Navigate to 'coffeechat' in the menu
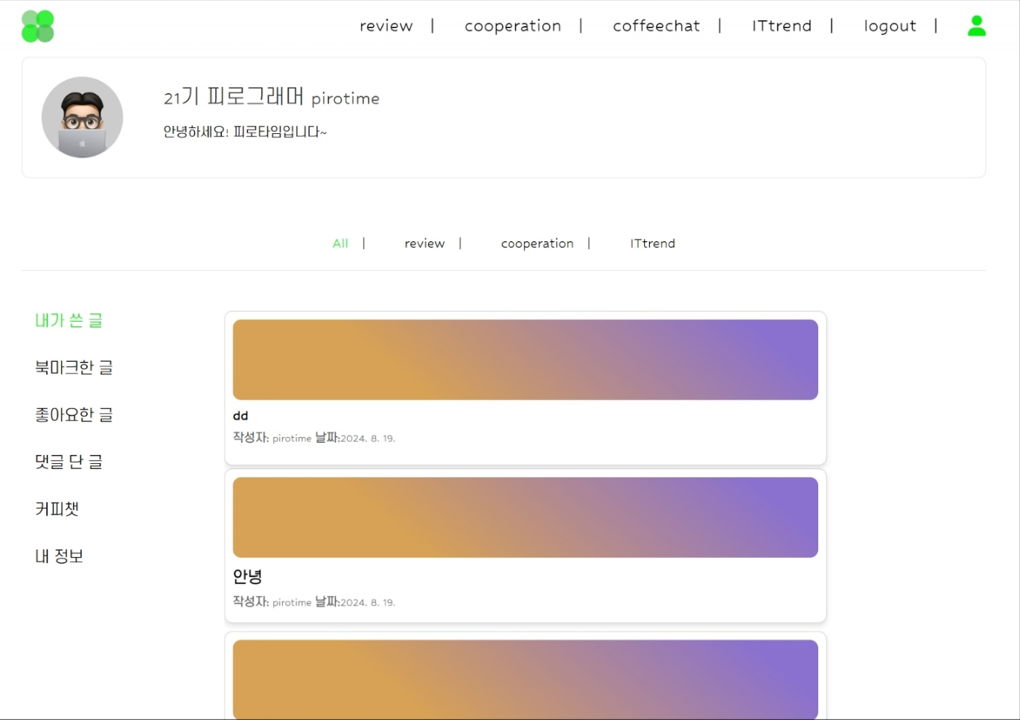 [656, 26]
